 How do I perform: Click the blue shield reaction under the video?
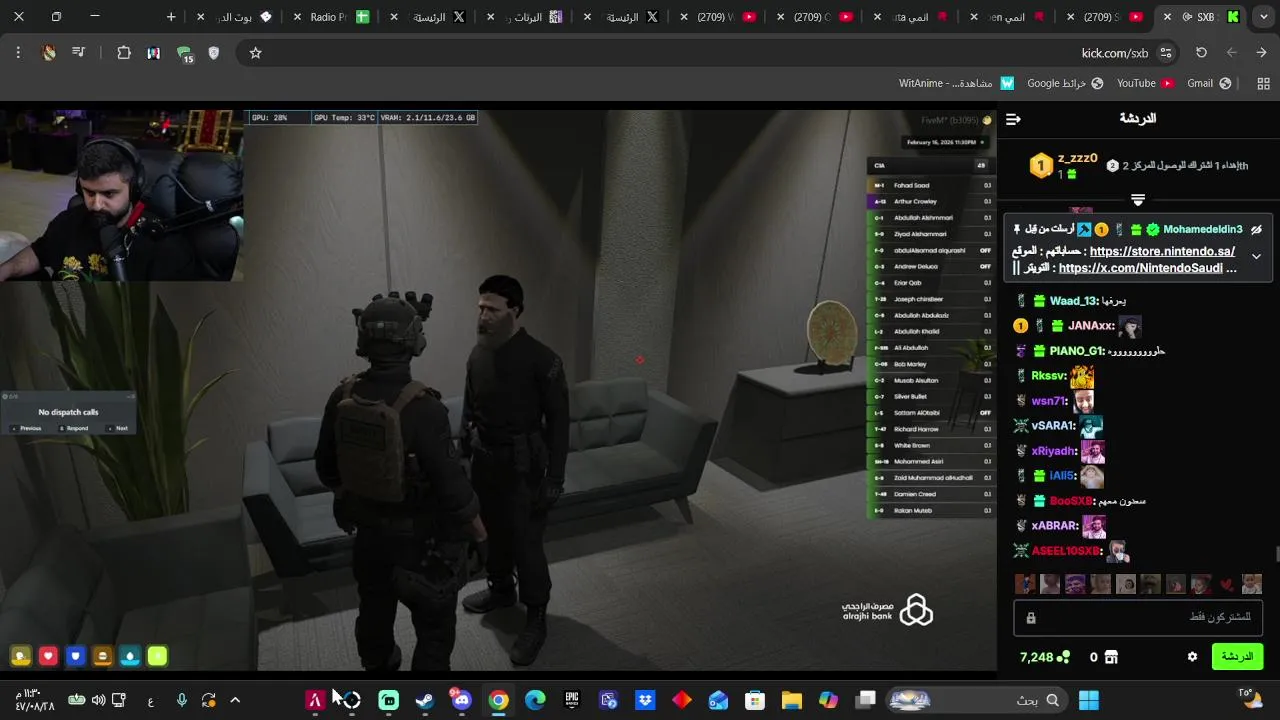point(75,657)
